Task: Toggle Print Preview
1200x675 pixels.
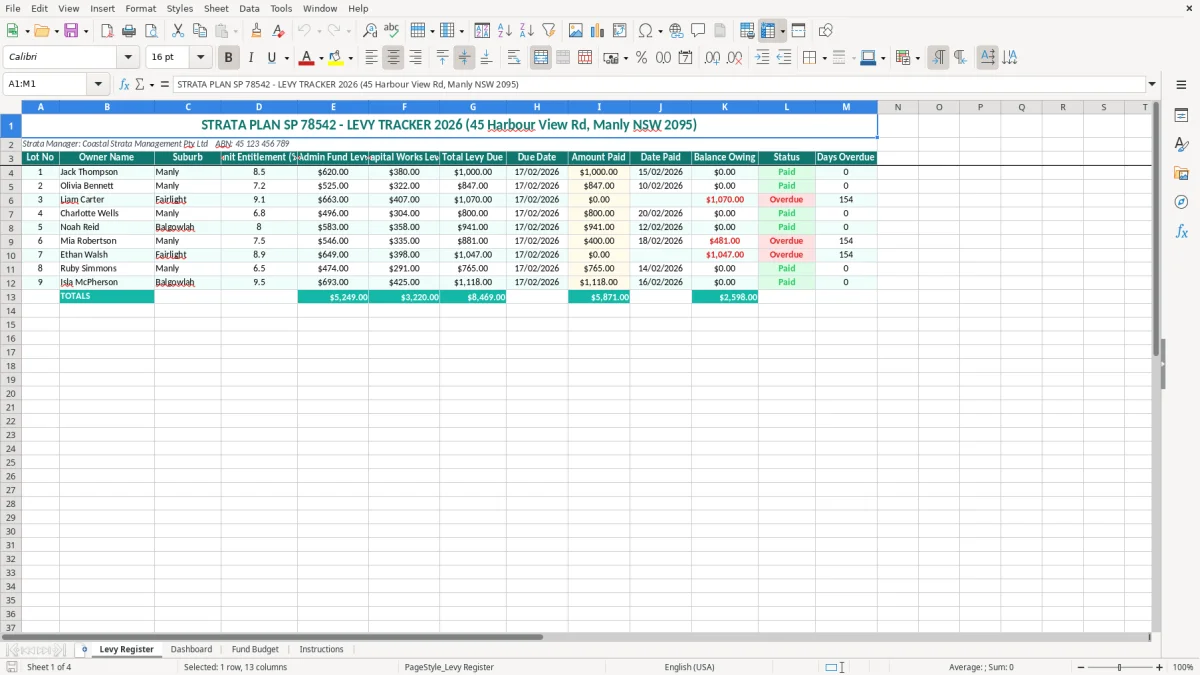Action: 151,31
